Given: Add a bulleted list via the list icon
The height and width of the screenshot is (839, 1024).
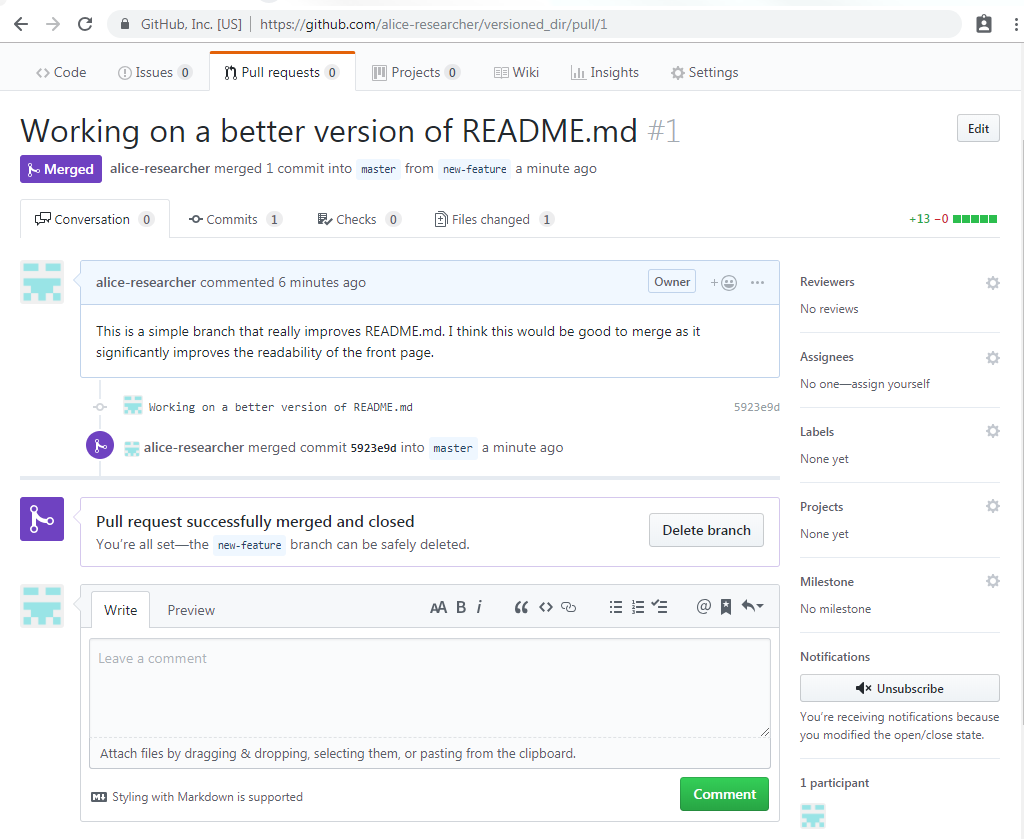Looking at the screenshot, I should coord(616,606).
